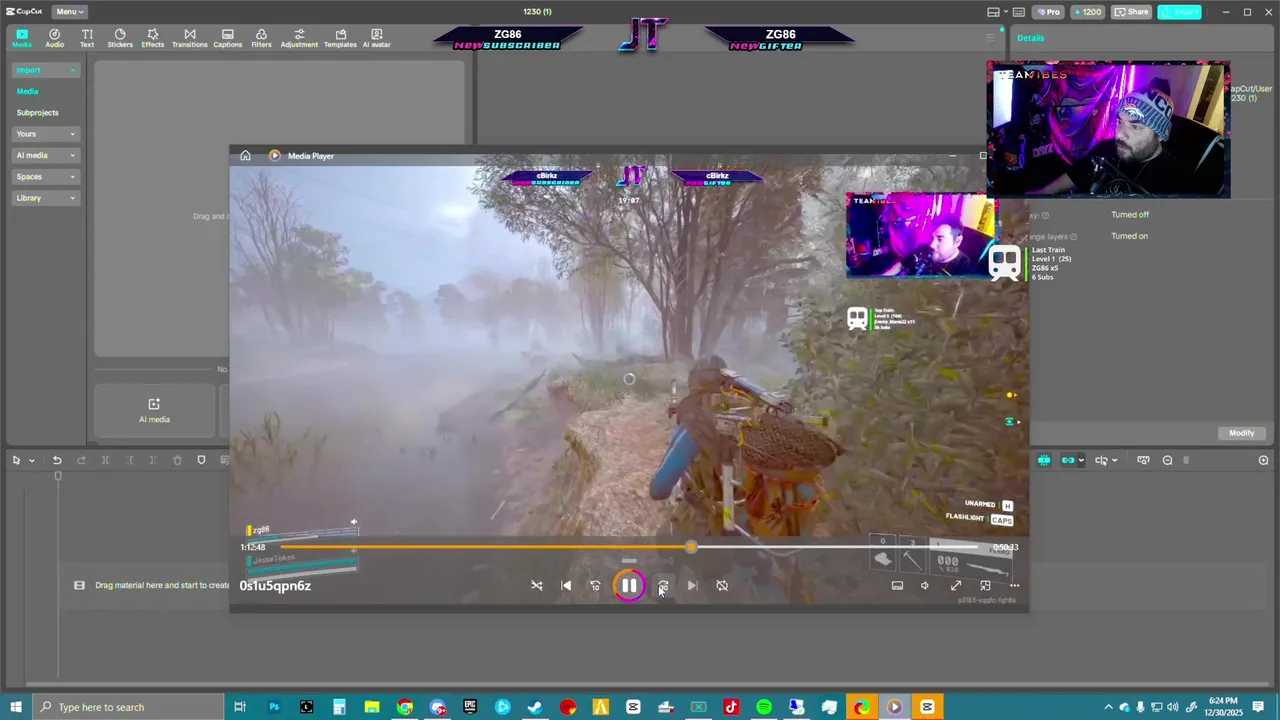This screenshot has height=720, width=1280.
Task: Click the Redo icon in timeline toolbar
Action: click(81, 460)
